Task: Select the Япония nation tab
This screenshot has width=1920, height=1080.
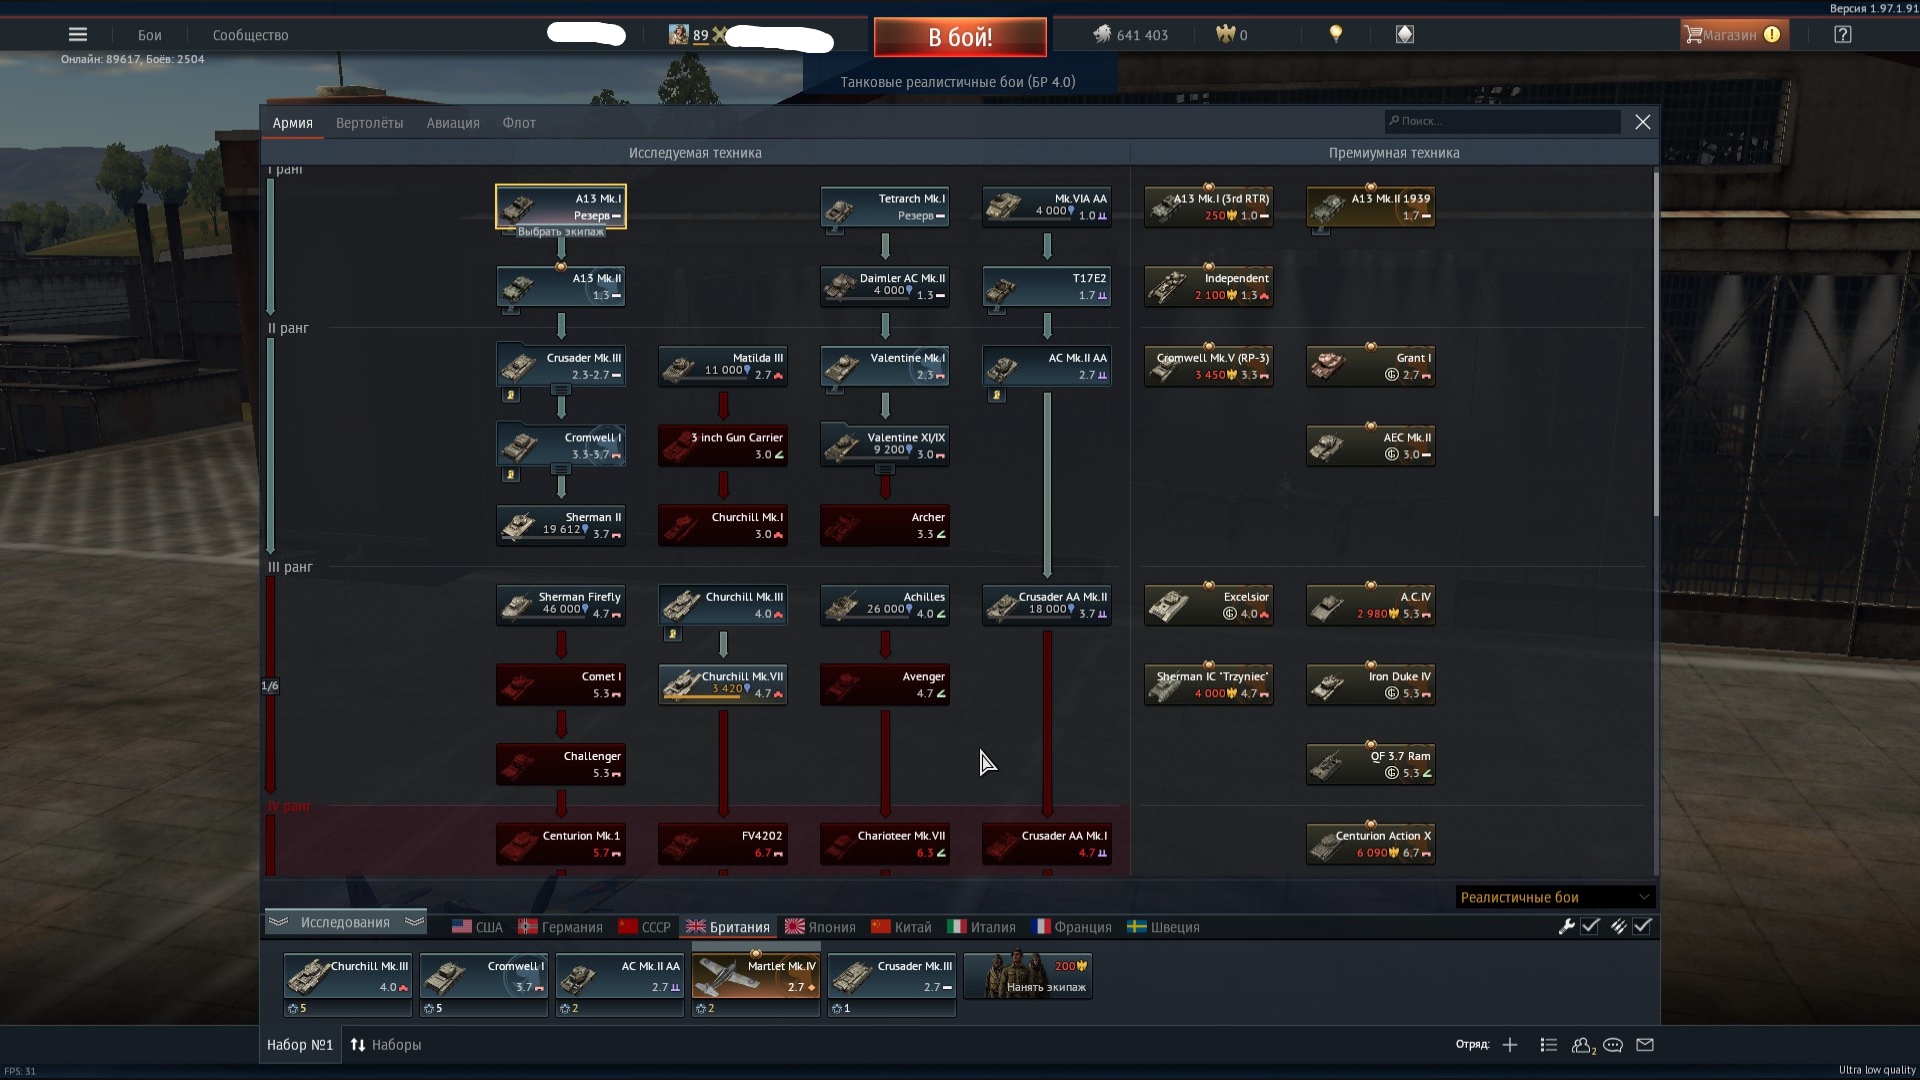Action: tap(820, 927)
